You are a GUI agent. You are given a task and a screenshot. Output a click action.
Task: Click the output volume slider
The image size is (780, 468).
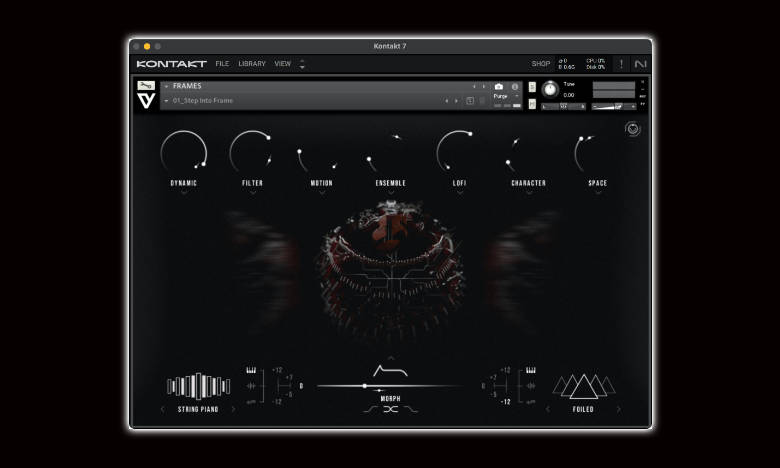(614, 106)
